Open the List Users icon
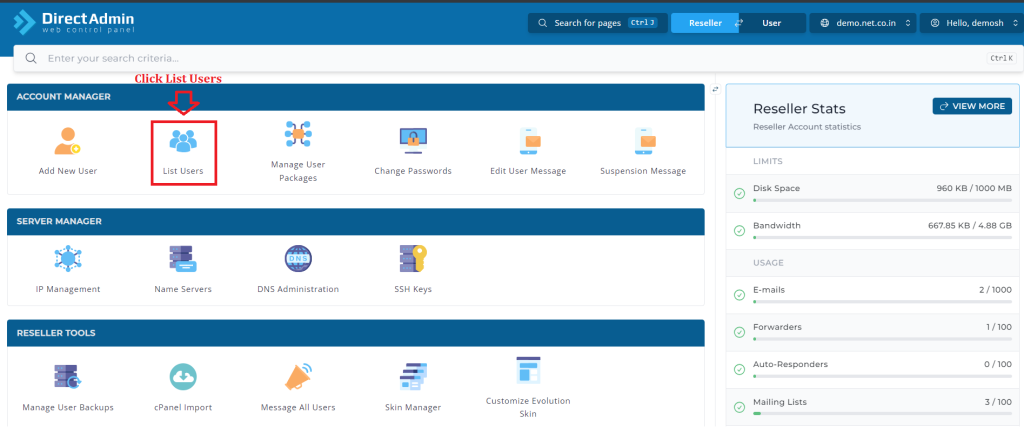Image resolution: width=1024 pixels, height=434 pixels. coord(183,141)
